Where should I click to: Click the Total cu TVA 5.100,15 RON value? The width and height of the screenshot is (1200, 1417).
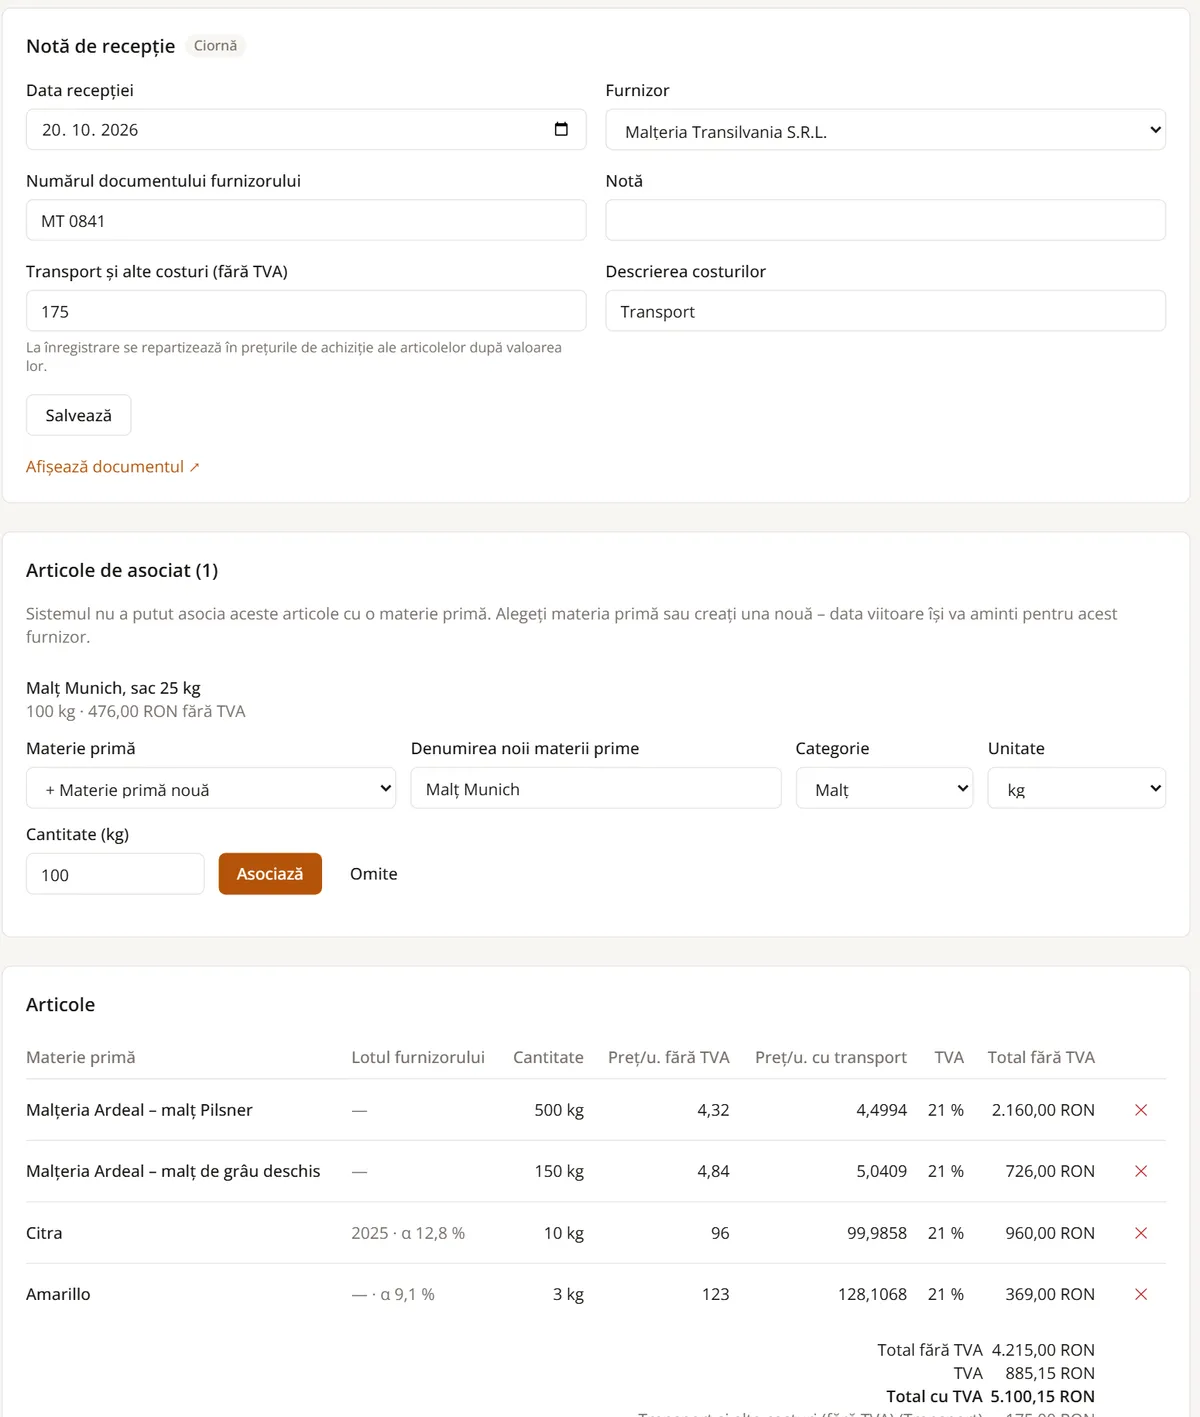[x=1043, y=1396]
